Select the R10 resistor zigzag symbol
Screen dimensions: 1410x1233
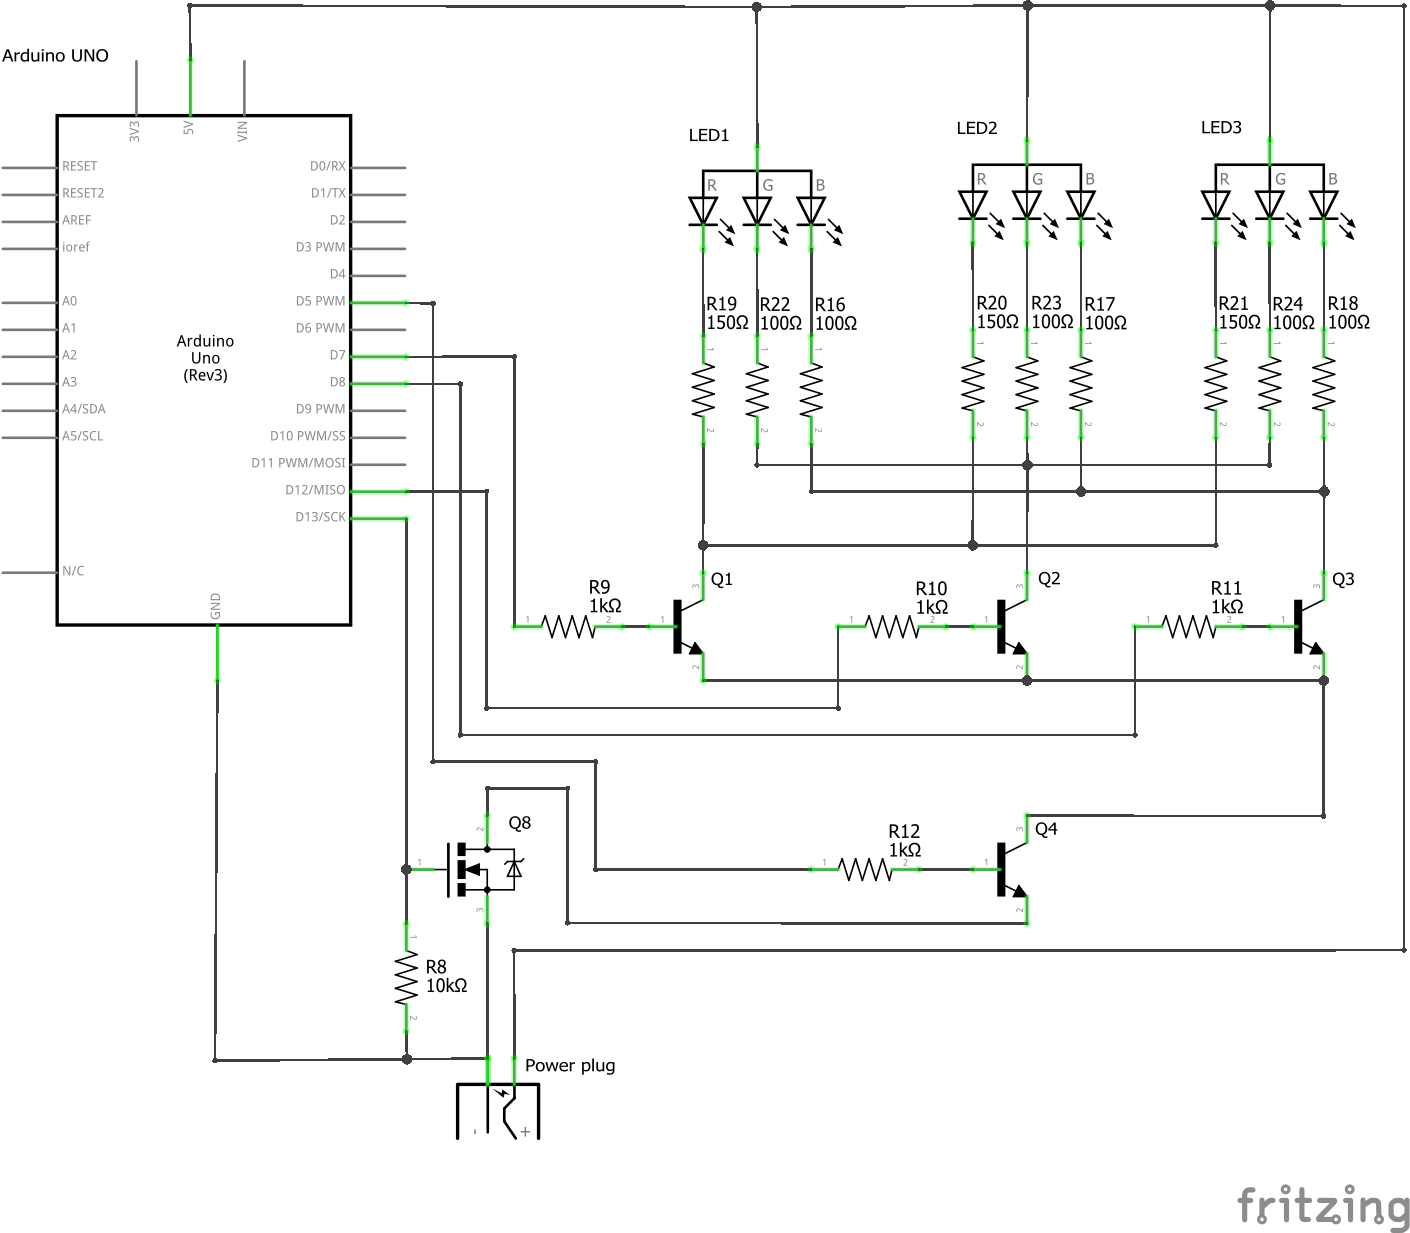click(892, 627)
